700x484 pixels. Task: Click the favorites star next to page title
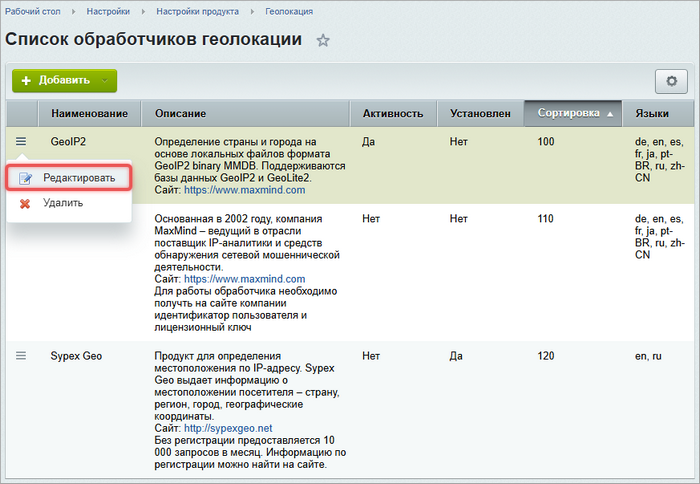tap(323, 41)
